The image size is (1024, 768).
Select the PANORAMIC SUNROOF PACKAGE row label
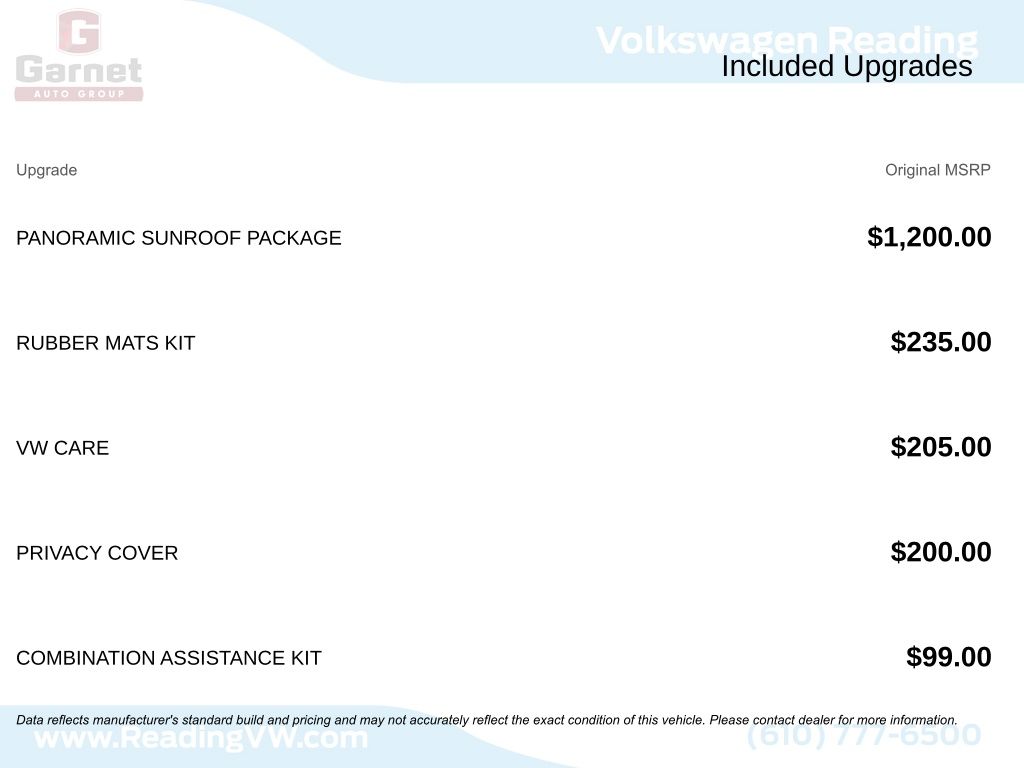pyautogui.click(x=179, y=238)
